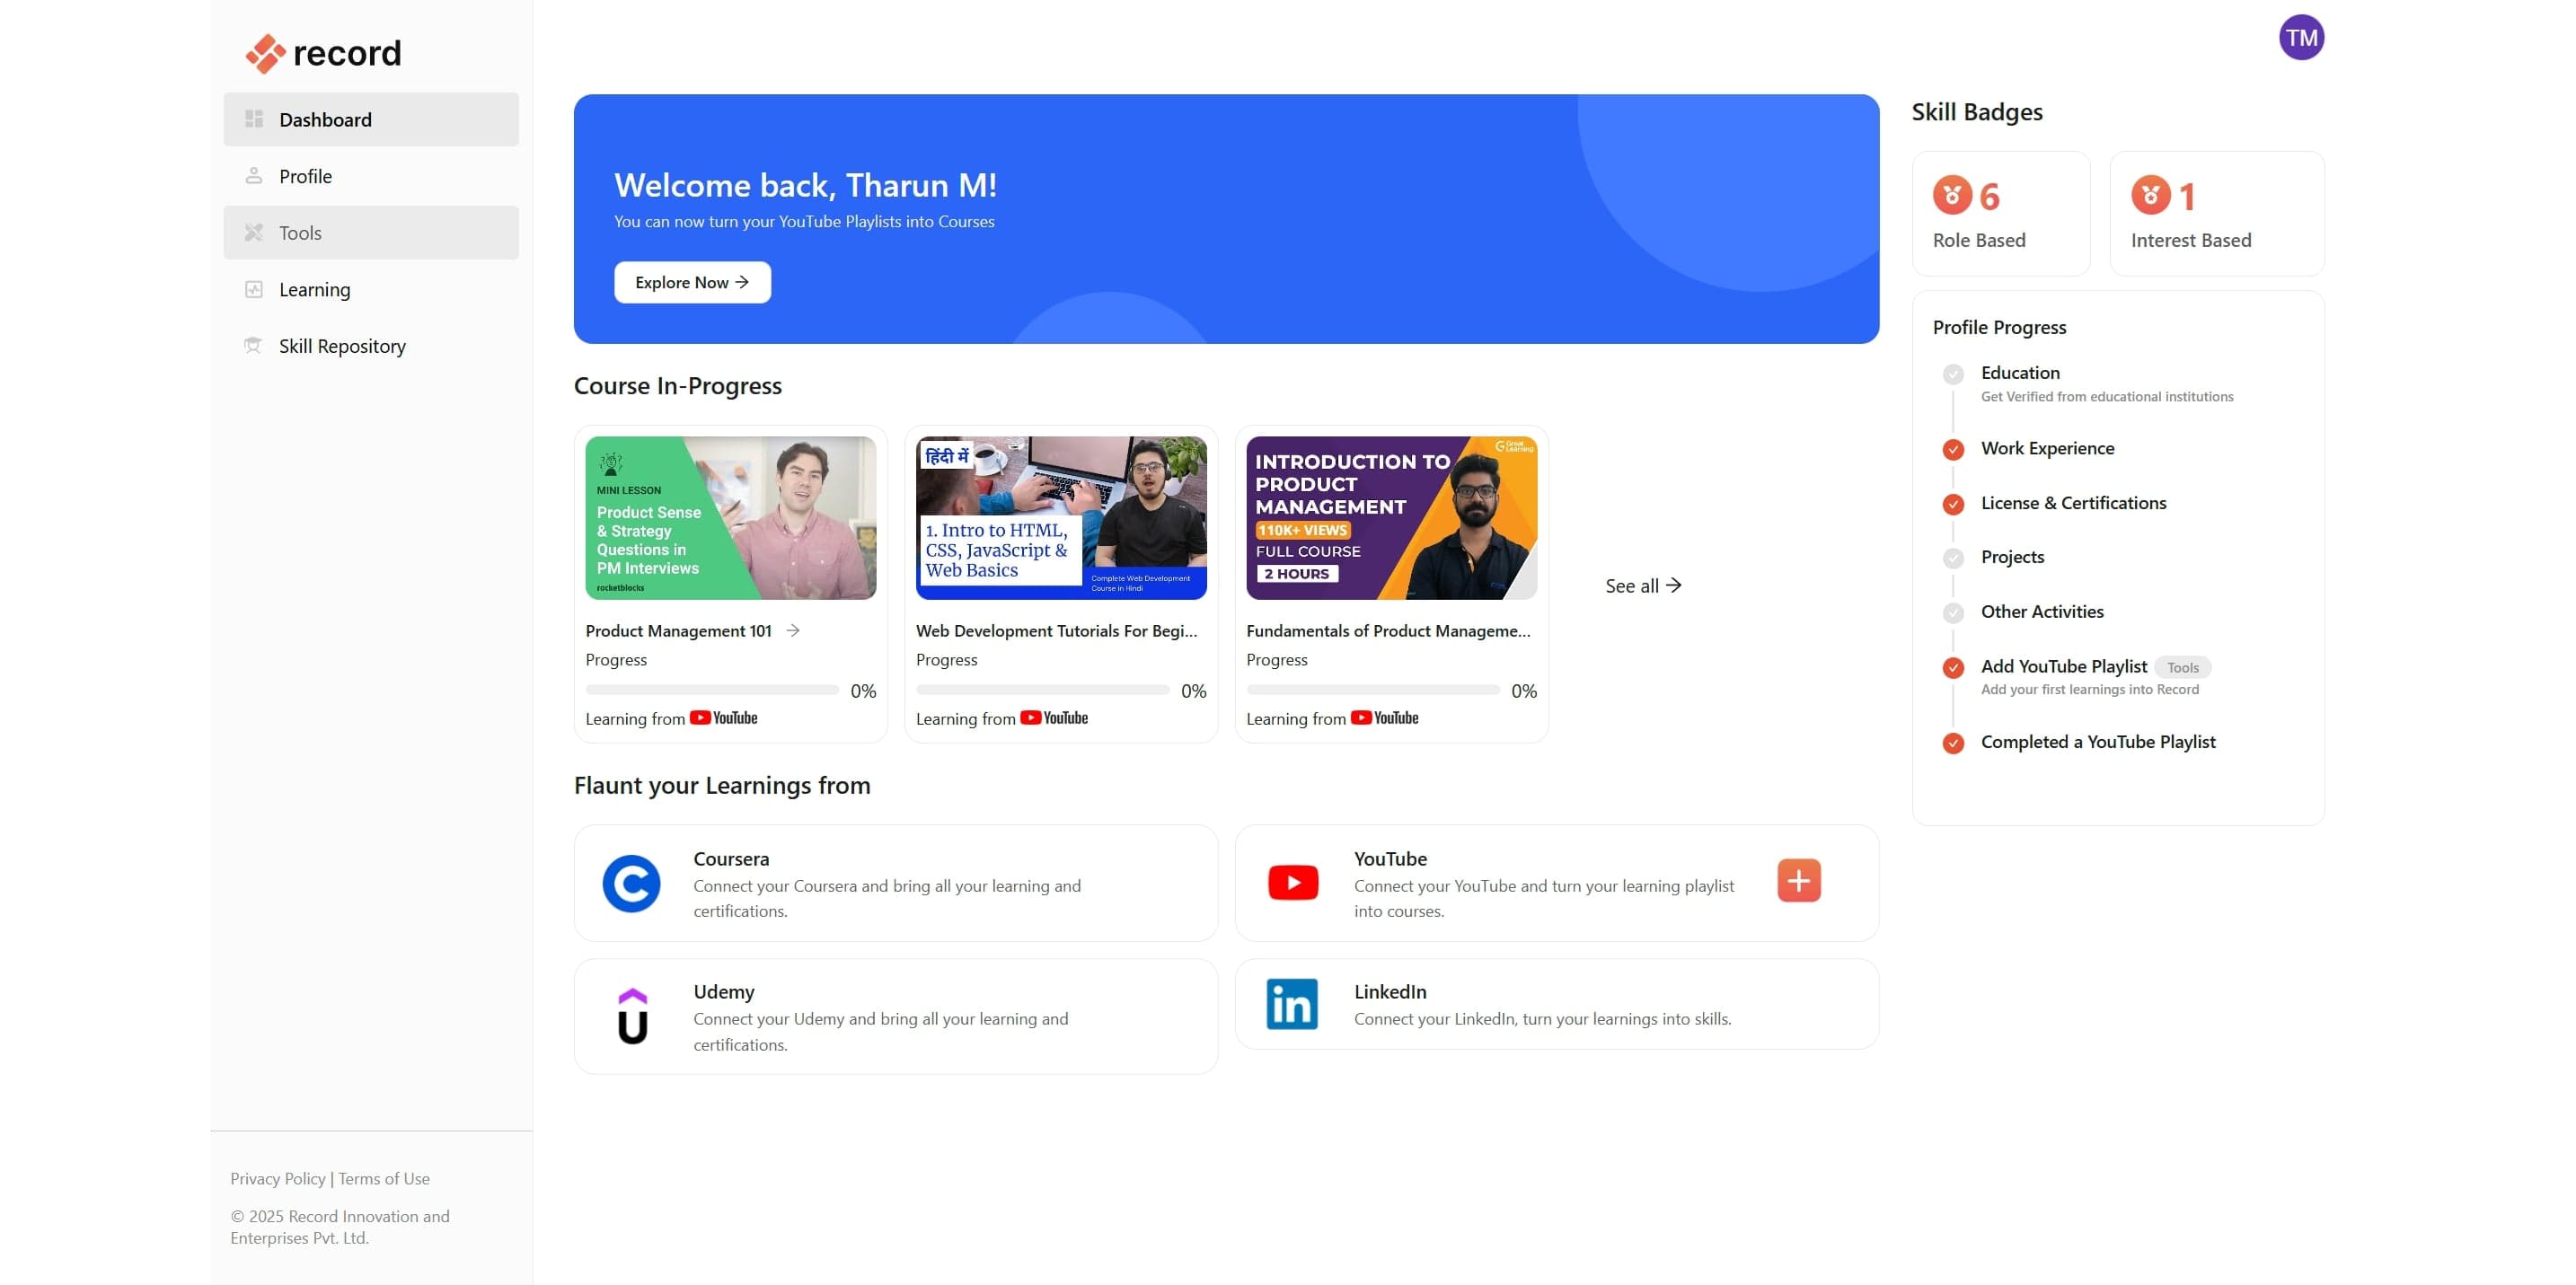This screenshot has width=2576, height=1285.
Task: Click the Interest Based badge medal icon
Action: pyautogui.click(x=2150, y=196)
